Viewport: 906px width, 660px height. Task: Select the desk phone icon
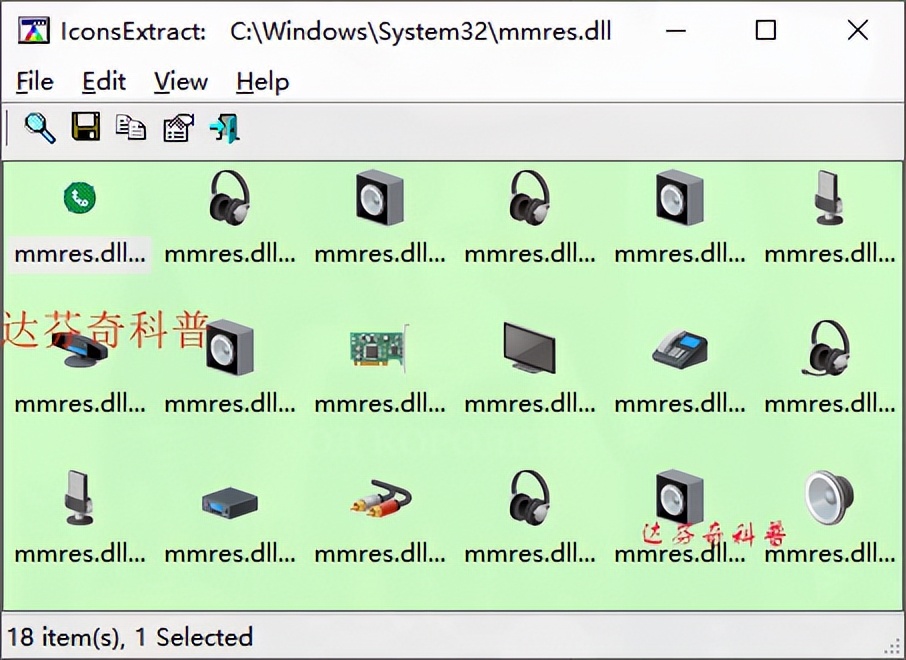[679, 348]
